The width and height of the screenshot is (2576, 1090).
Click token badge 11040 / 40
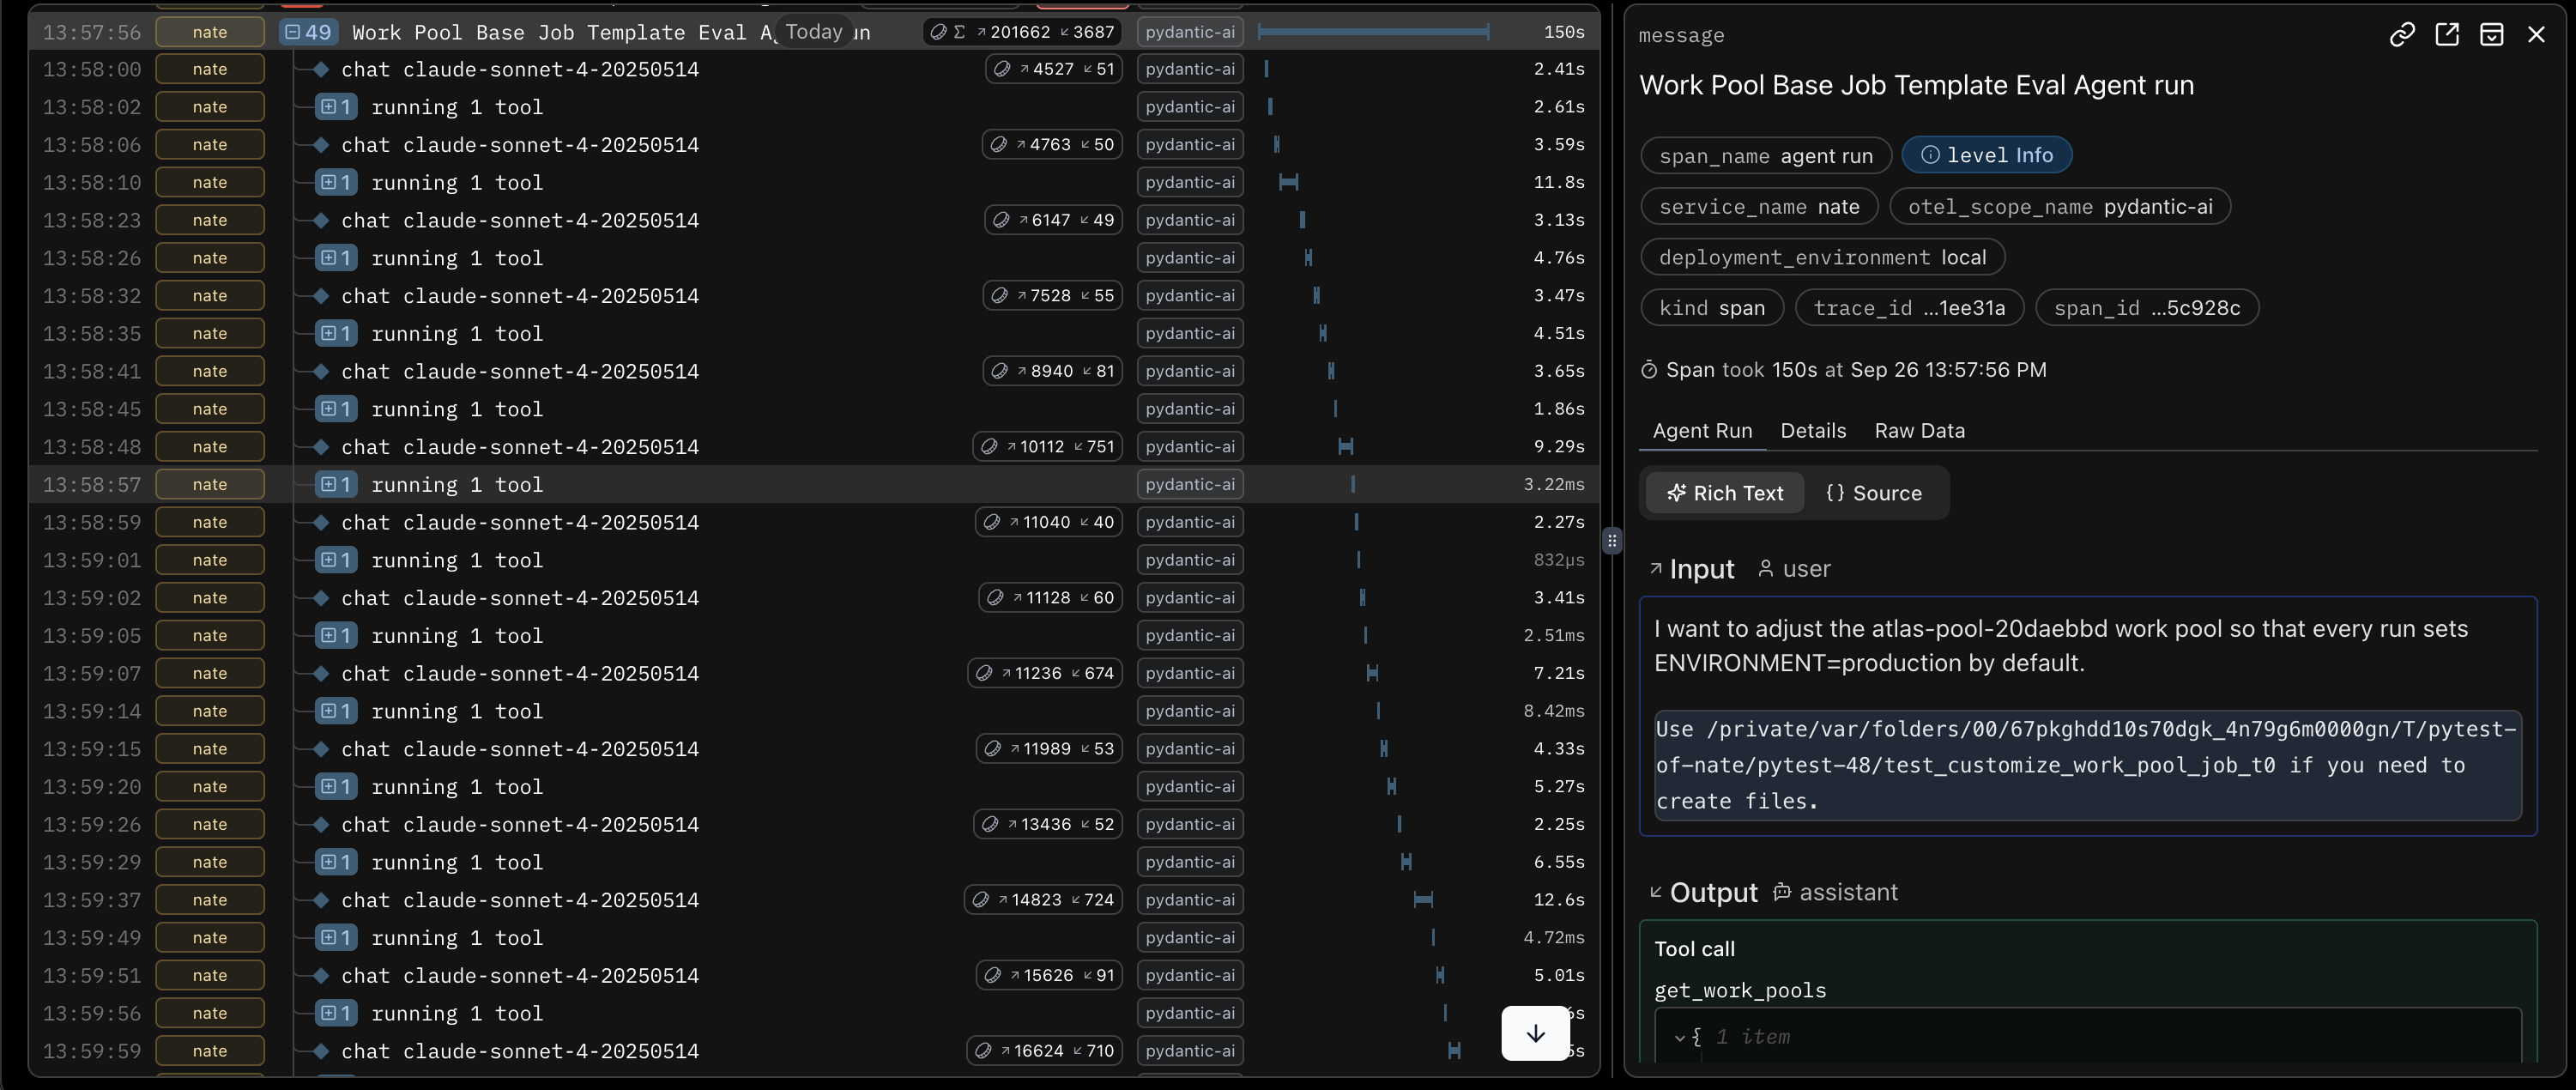[1048, 522]
